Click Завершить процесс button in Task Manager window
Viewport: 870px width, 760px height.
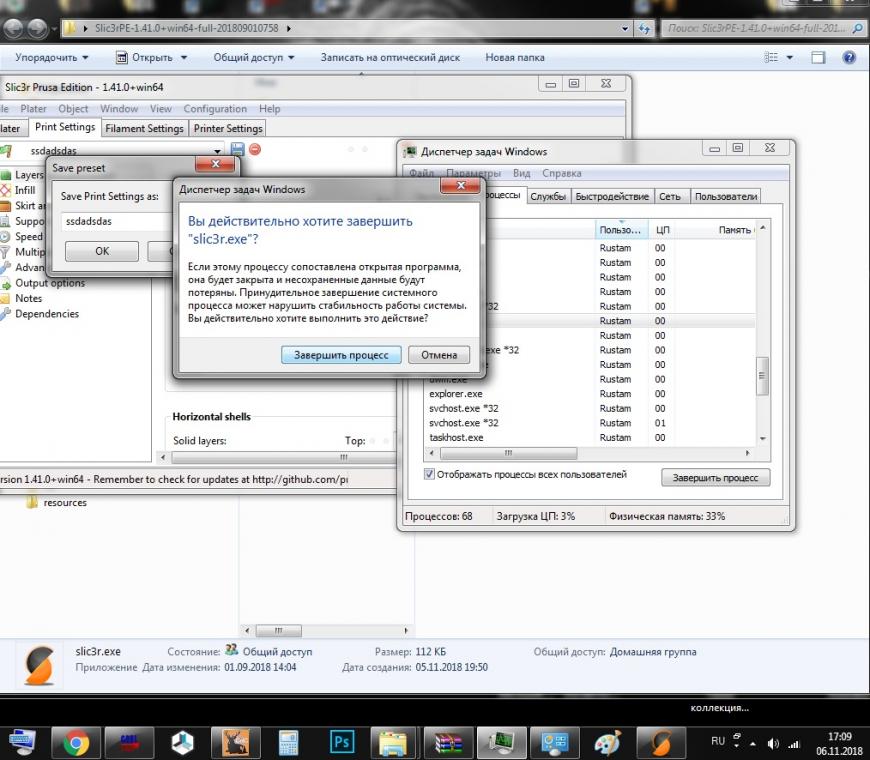click(715, 478)
